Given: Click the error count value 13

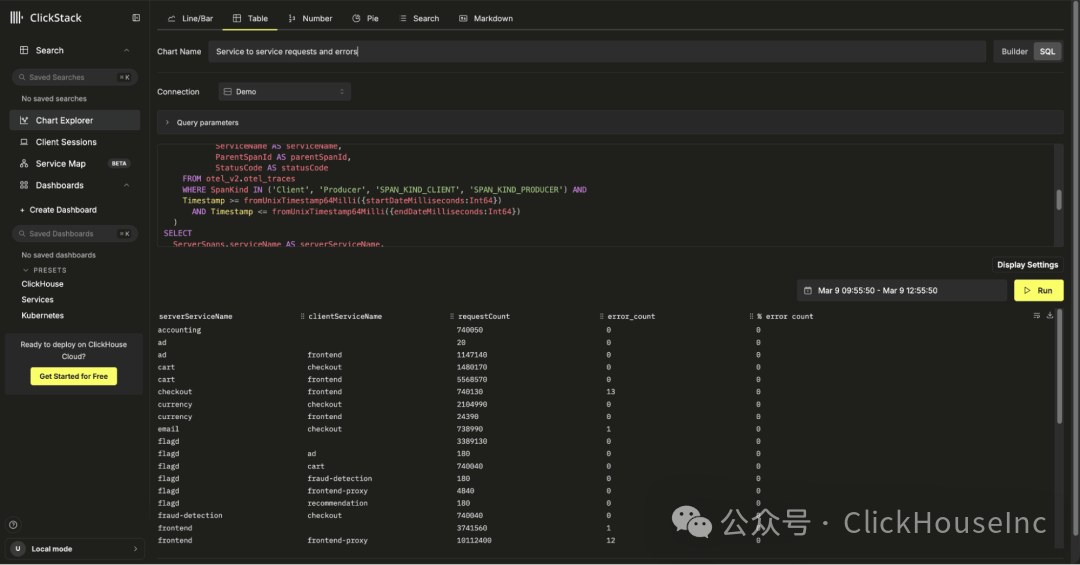Looking at the screenshot, I should 611,391.
